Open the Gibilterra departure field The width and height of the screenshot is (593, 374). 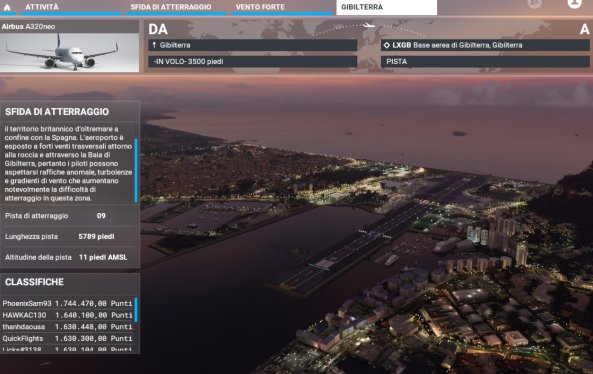click(x=253, y=45)
